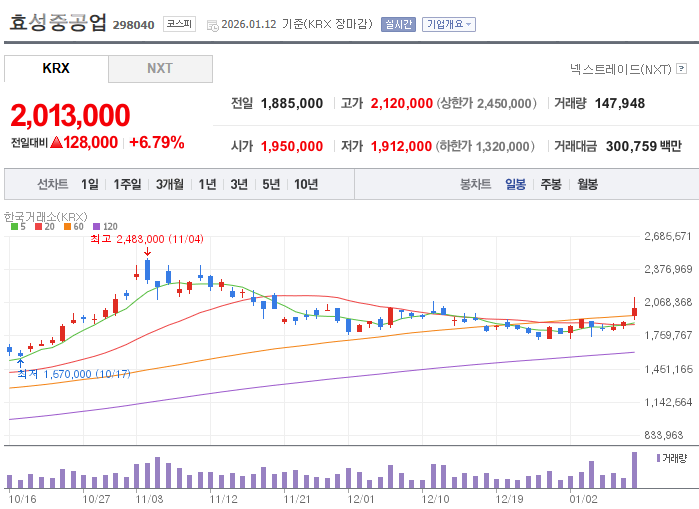Click the stock code 298040

point(133,25)
